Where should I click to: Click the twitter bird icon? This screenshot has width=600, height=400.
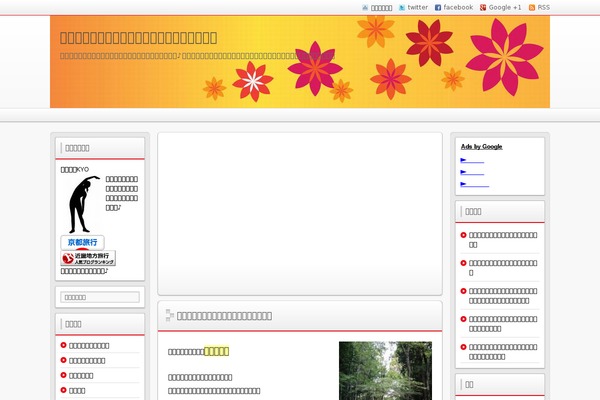402,8
